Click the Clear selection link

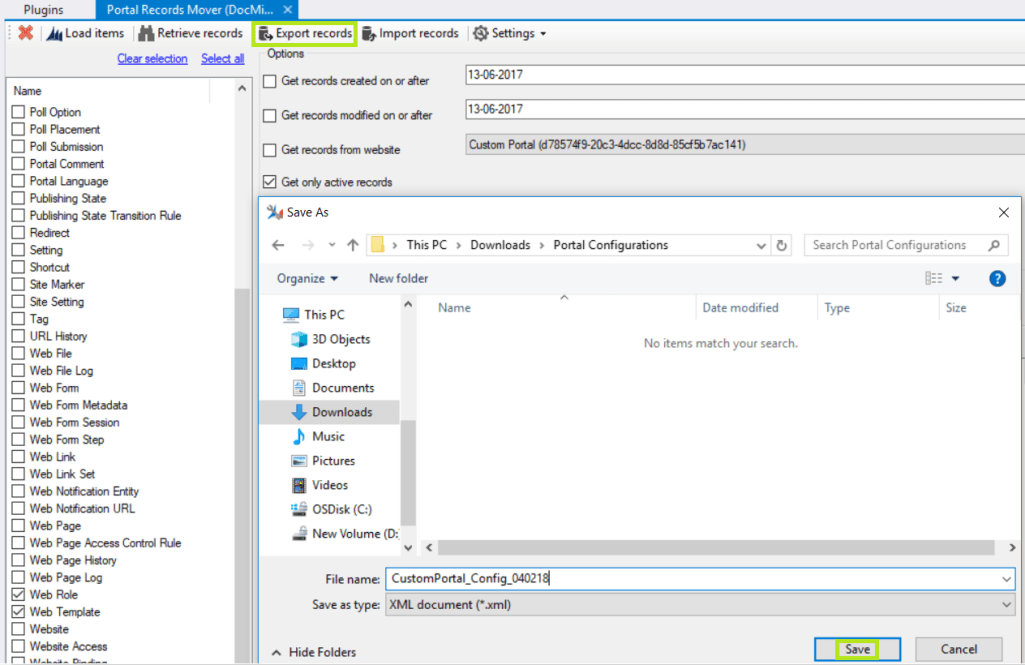[x=152, y=58]
